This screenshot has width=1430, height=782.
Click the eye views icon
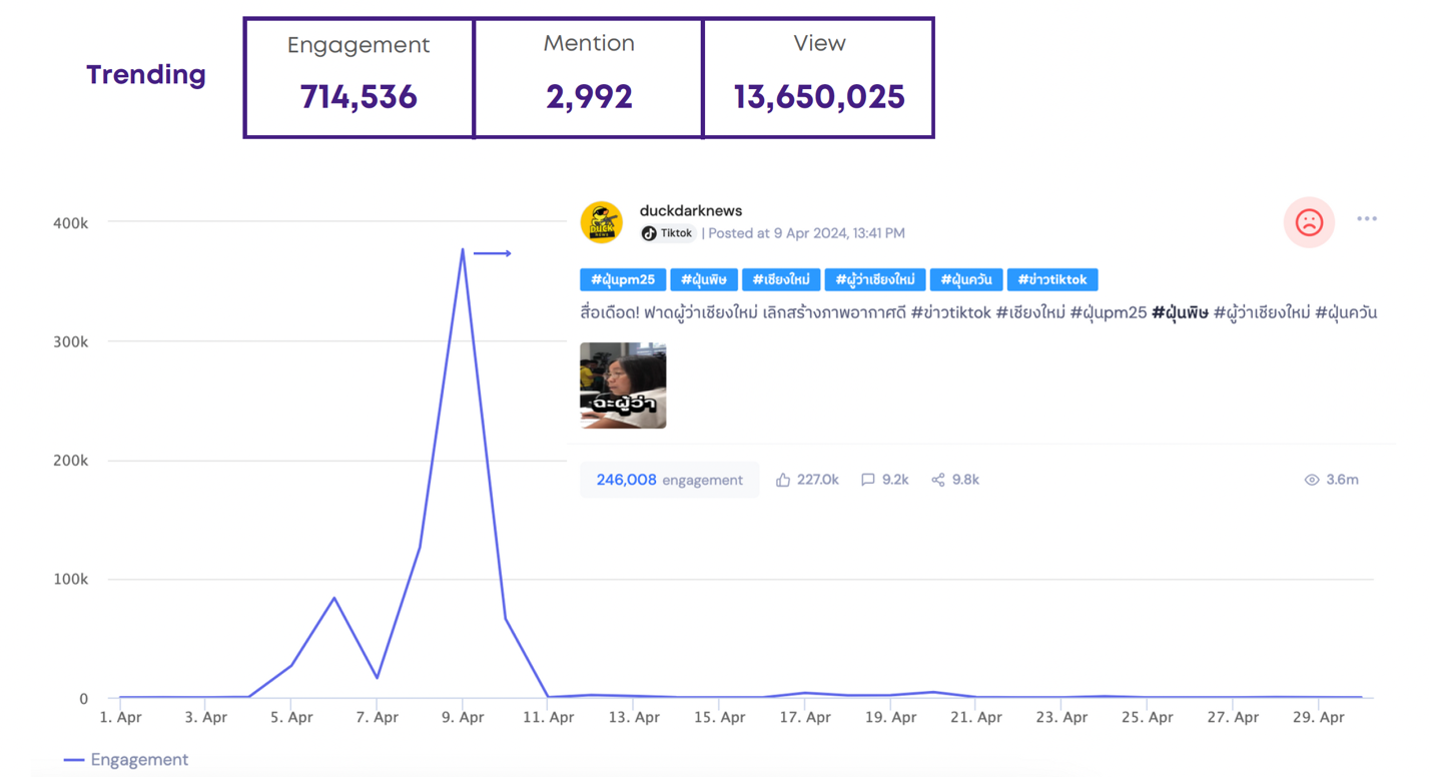(1312, 480)
